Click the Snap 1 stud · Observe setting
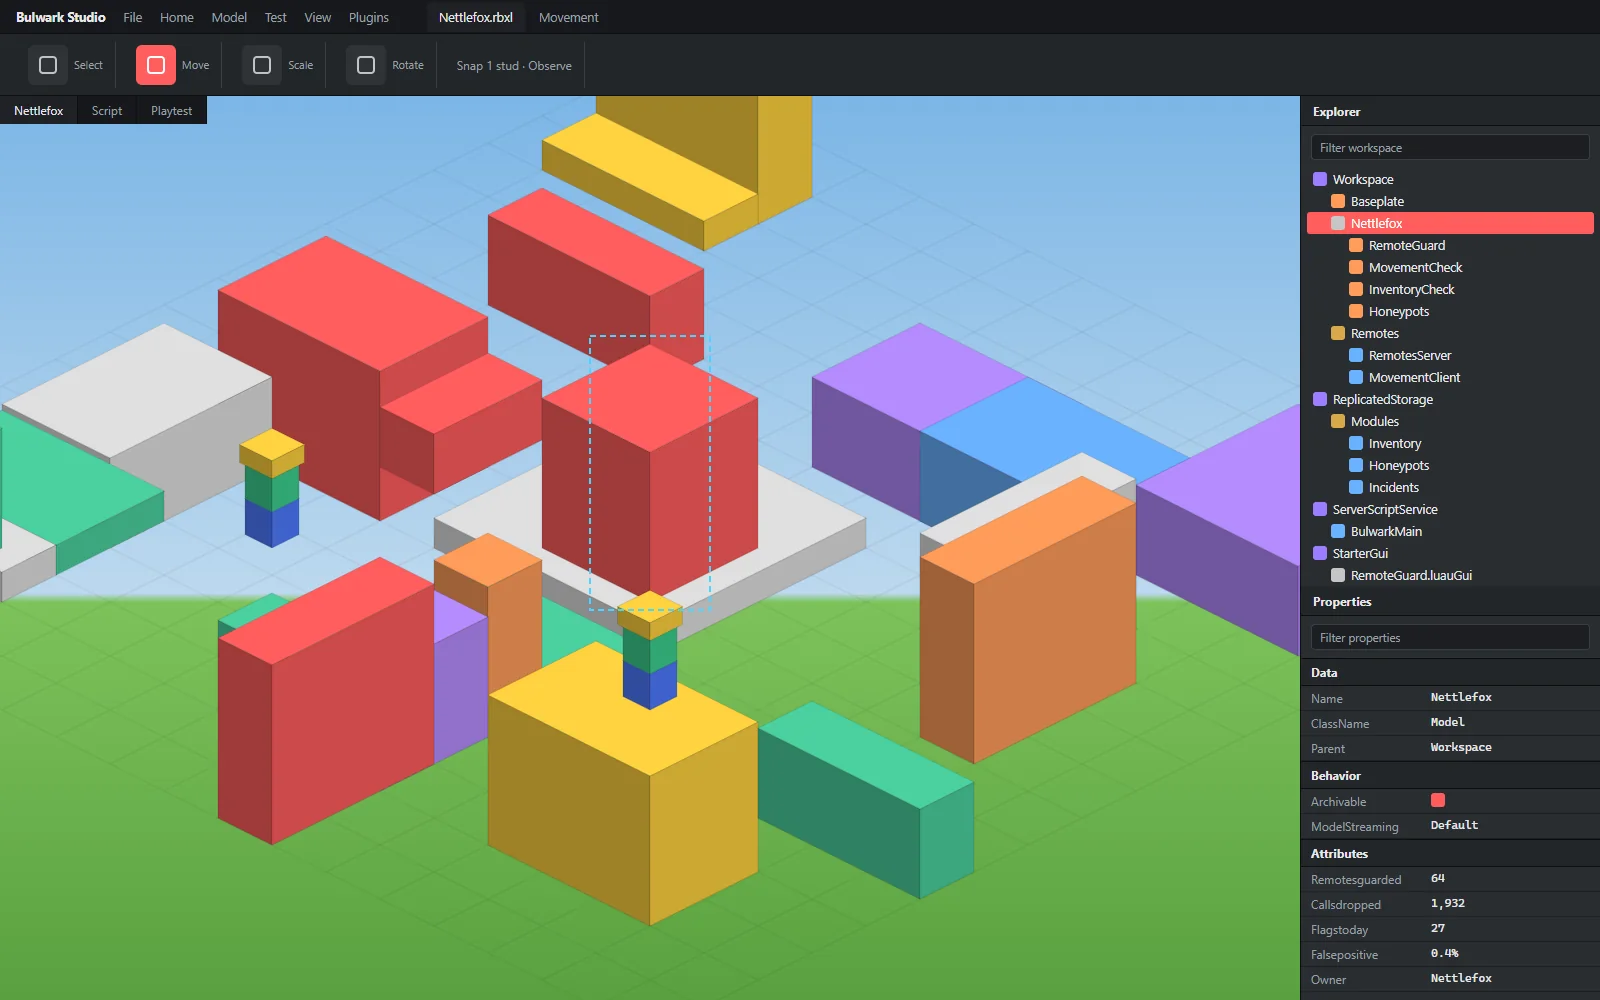Screen dimensions: 1600x1000 click(514, 65)
